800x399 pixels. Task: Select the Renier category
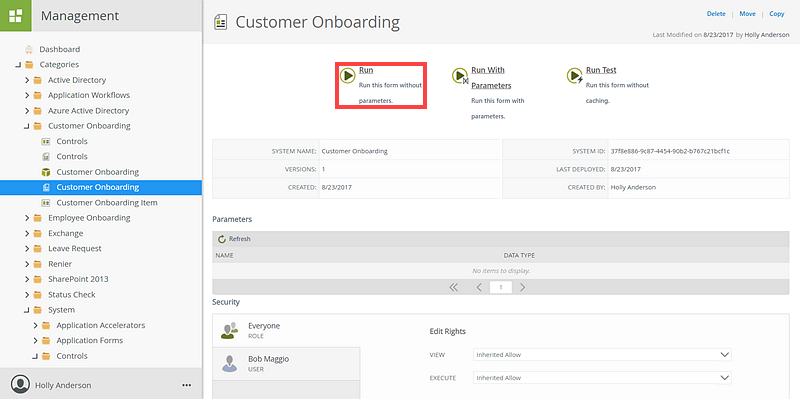click(x=60, y=264)
